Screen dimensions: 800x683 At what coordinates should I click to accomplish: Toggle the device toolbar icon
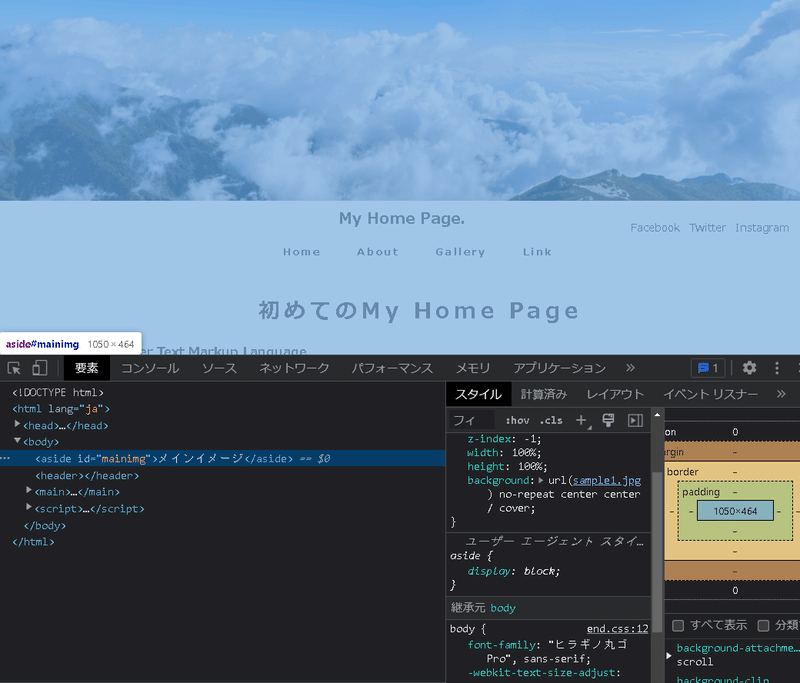pos(40,368)
